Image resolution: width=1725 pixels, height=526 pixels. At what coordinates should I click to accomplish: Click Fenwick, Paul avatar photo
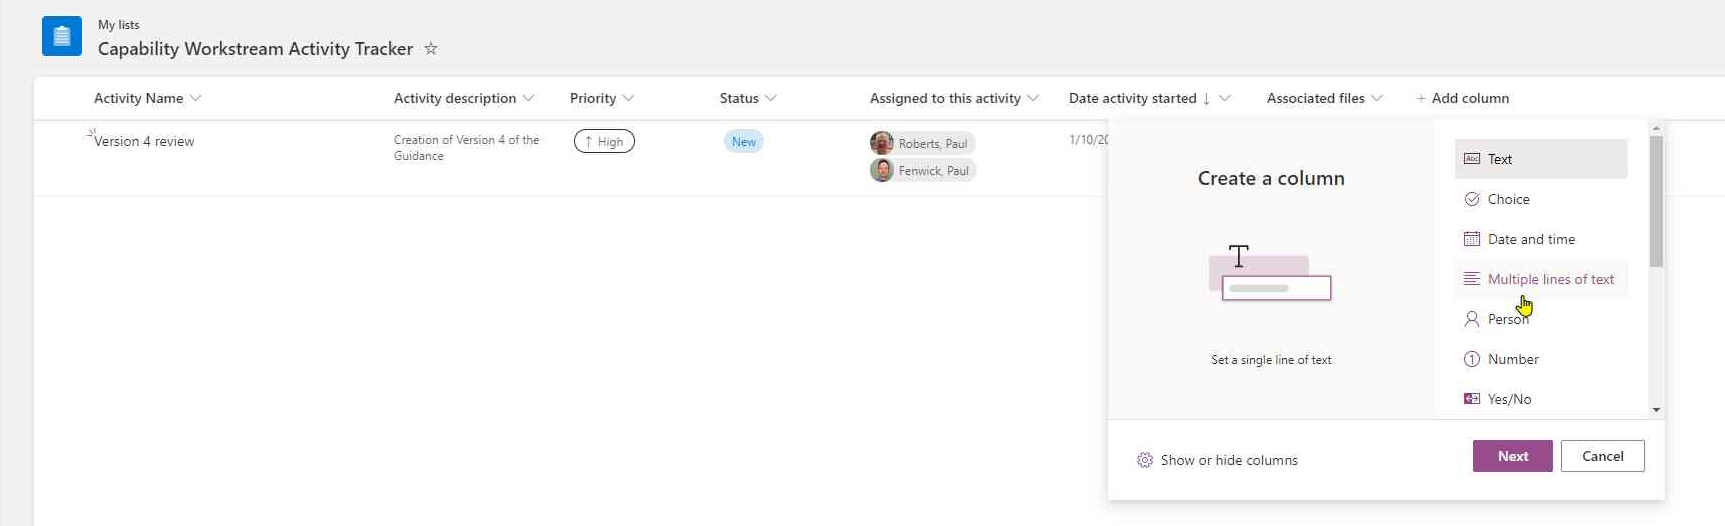(882, 170)
